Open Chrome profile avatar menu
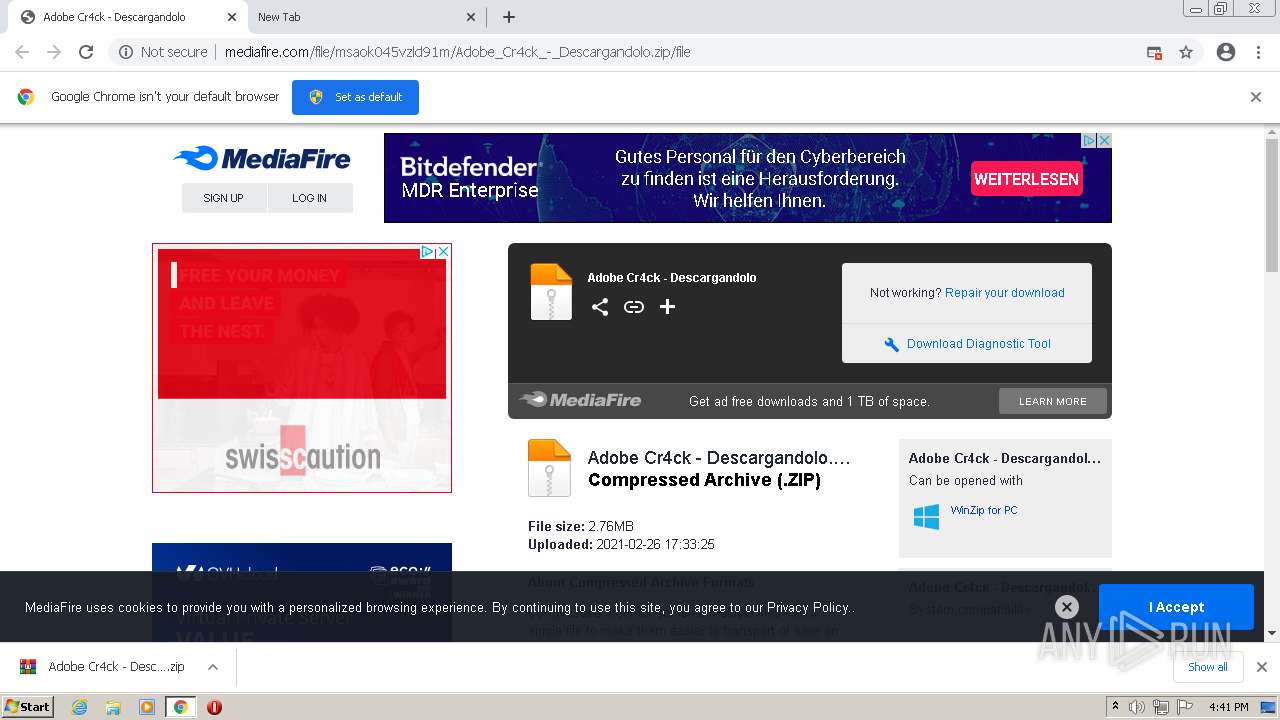This screenshot has width=1280, height=720. (1226, 52)
